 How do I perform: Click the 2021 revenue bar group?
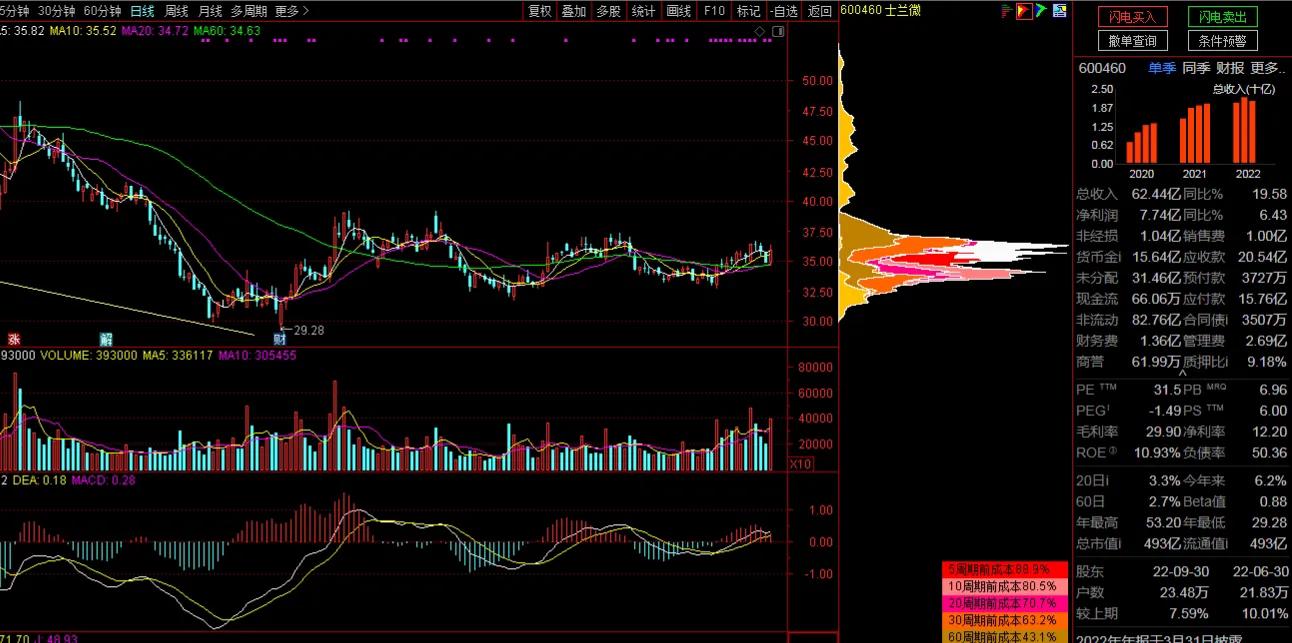(1195, 134)
